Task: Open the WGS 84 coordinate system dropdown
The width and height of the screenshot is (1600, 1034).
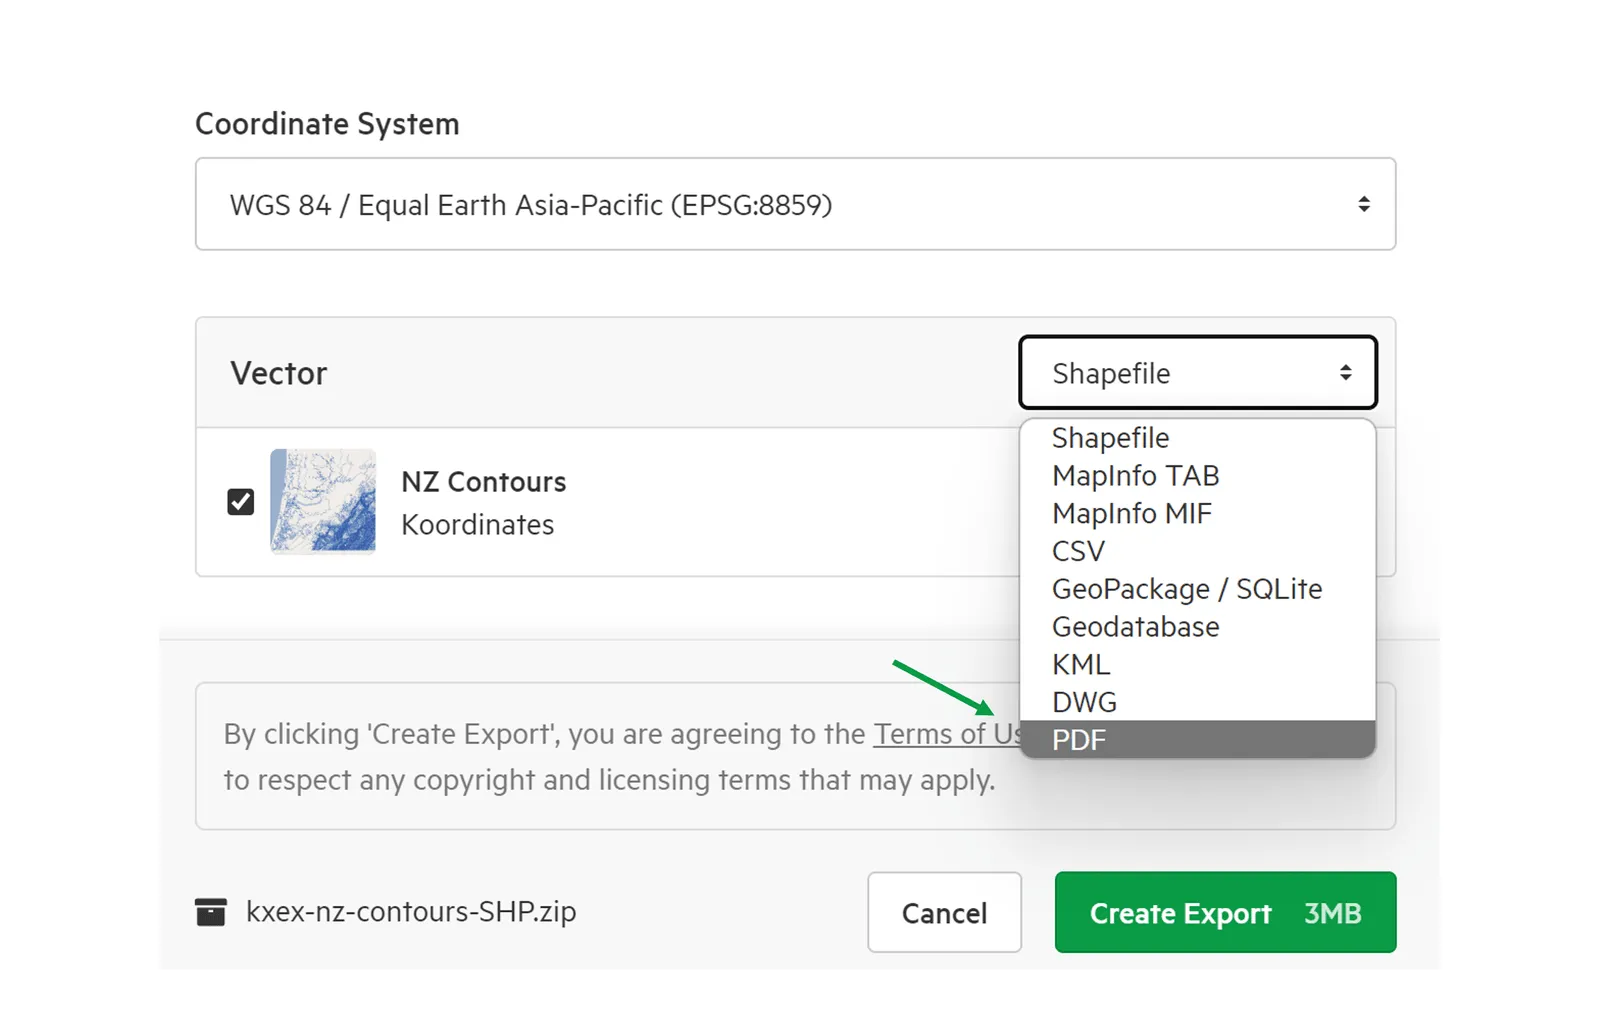Action: click(x=795, y=204)
